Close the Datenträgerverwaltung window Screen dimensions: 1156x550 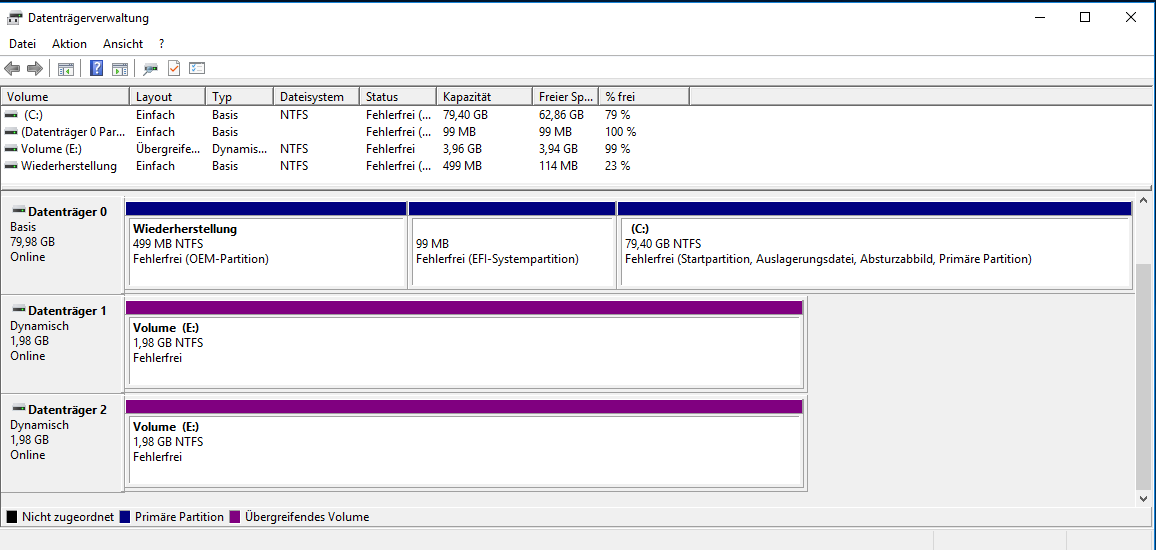[1131, 18]
